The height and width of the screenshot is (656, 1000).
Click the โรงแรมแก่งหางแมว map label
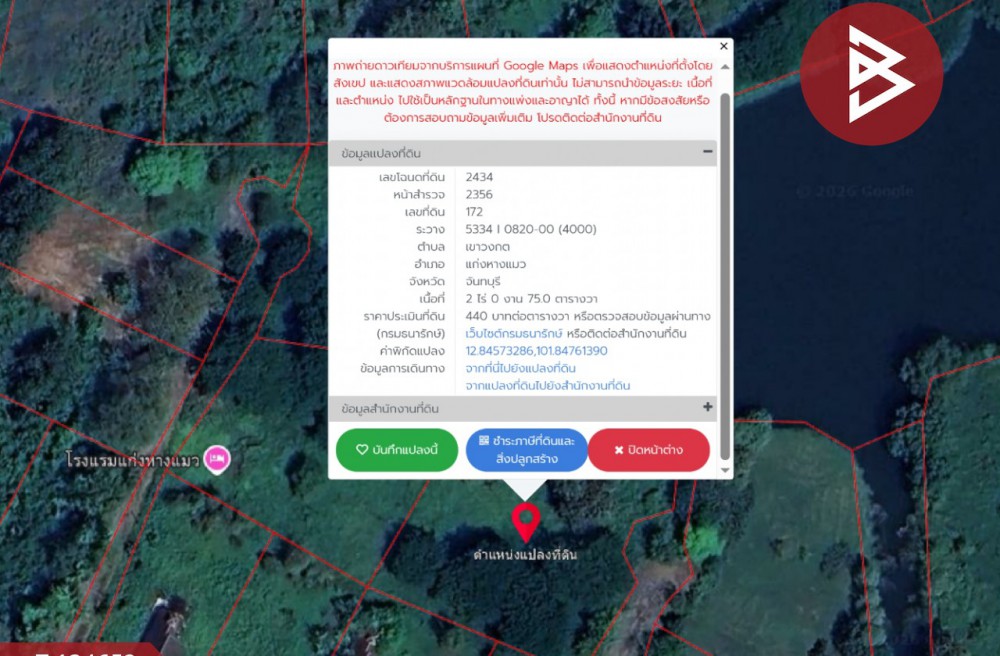click(133, 460)
